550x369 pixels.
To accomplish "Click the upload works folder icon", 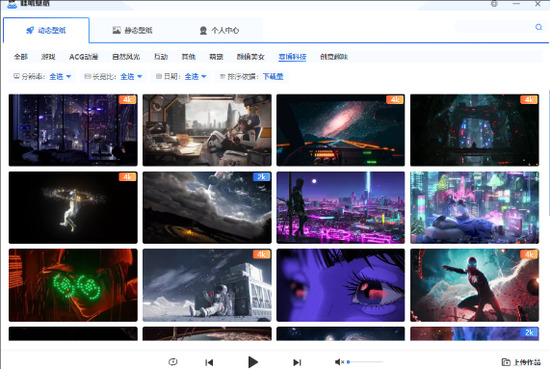I will pos(506,362).
